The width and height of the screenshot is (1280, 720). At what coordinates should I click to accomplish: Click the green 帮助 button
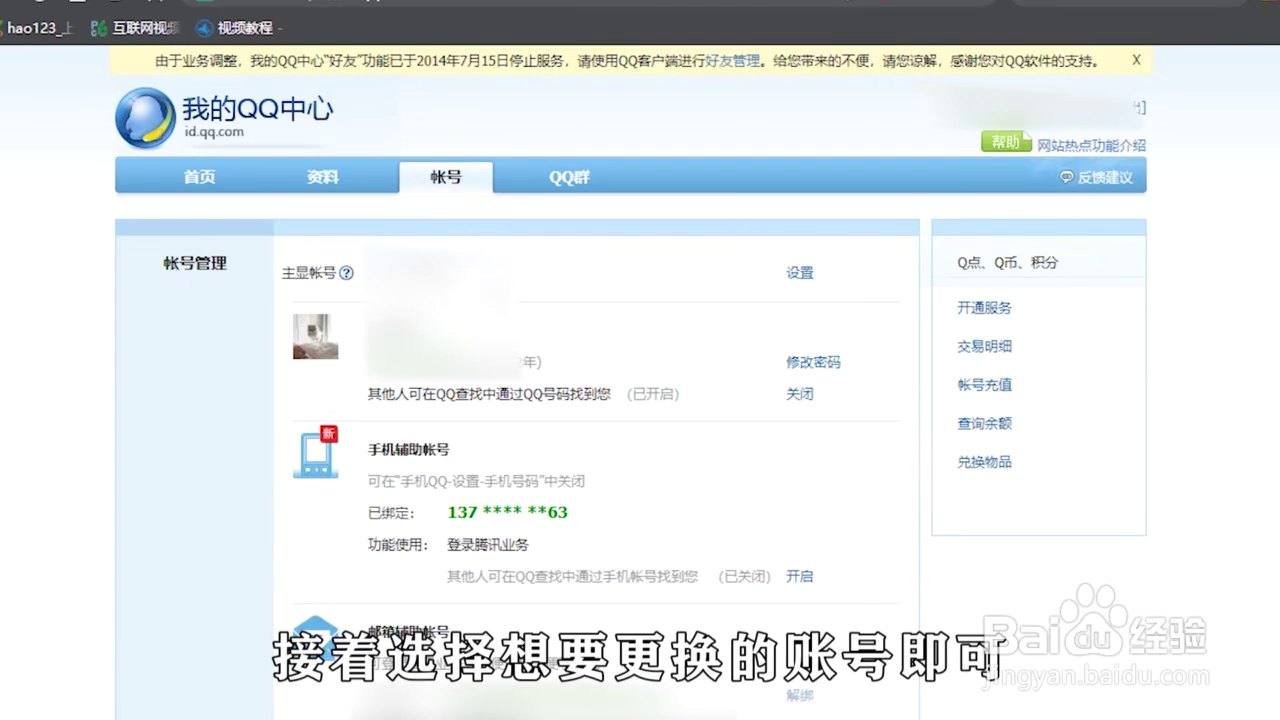tap(1005, 142)
